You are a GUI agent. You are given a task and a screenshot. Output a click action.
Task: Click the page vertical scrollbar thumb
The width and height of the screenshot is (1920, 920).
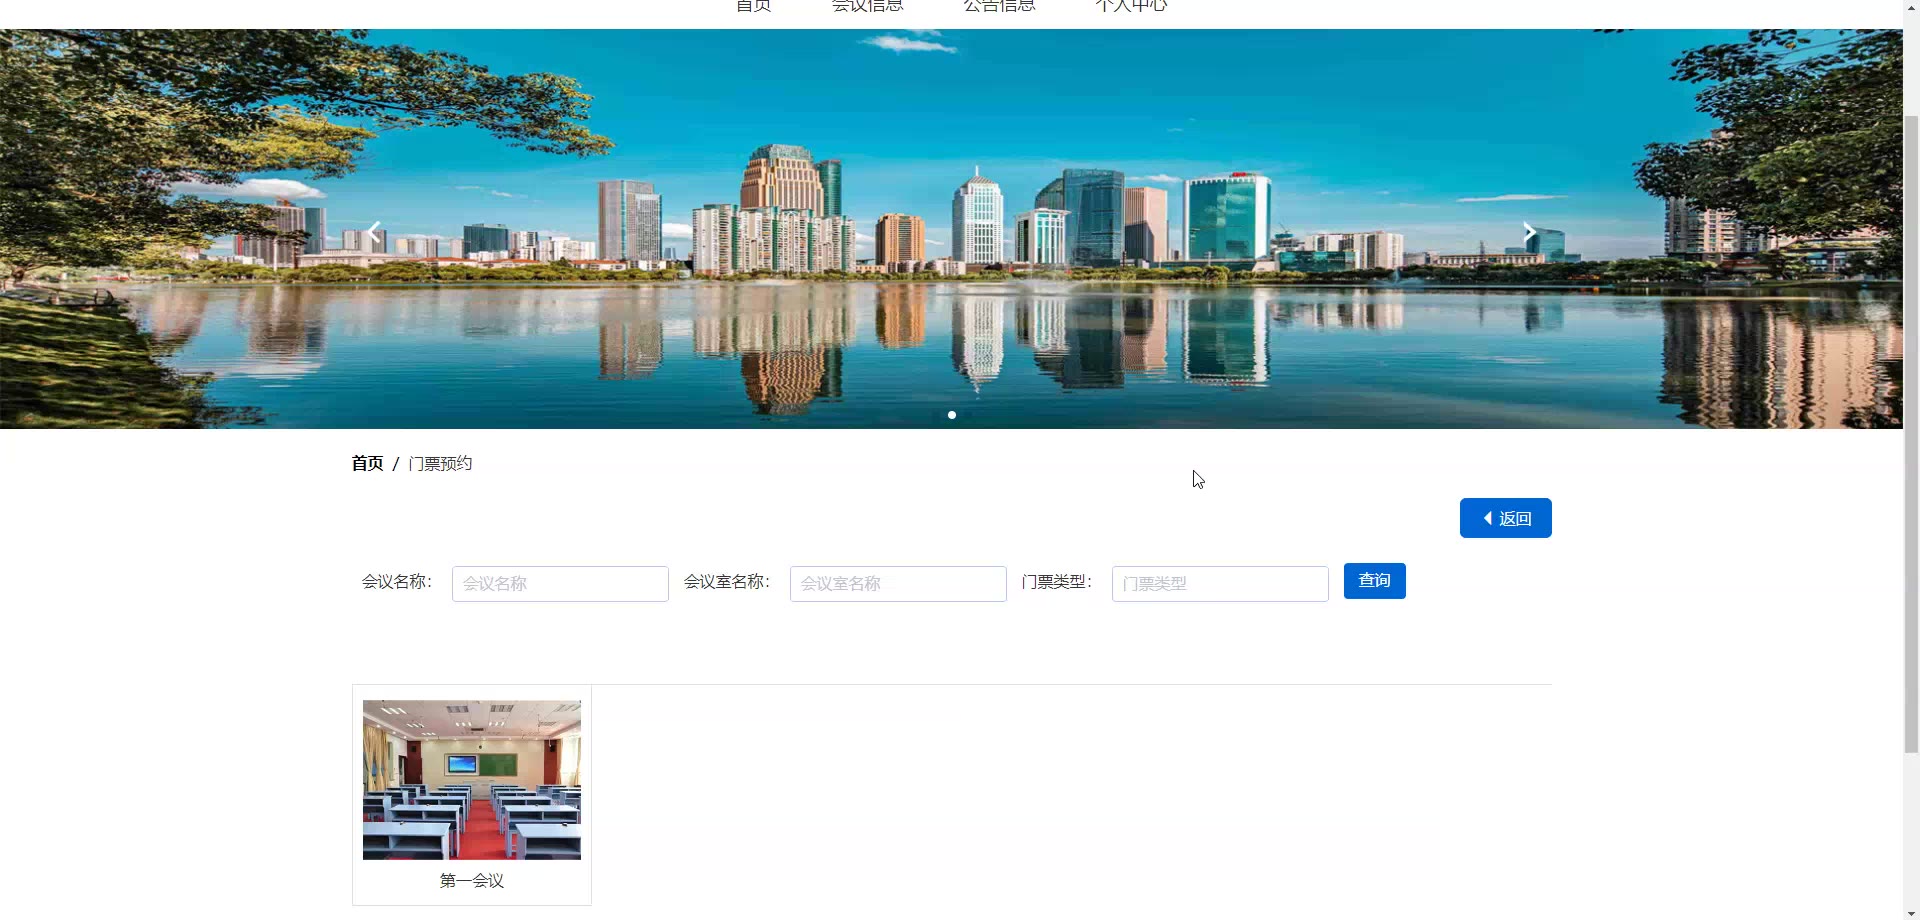tap(1911, 433)
